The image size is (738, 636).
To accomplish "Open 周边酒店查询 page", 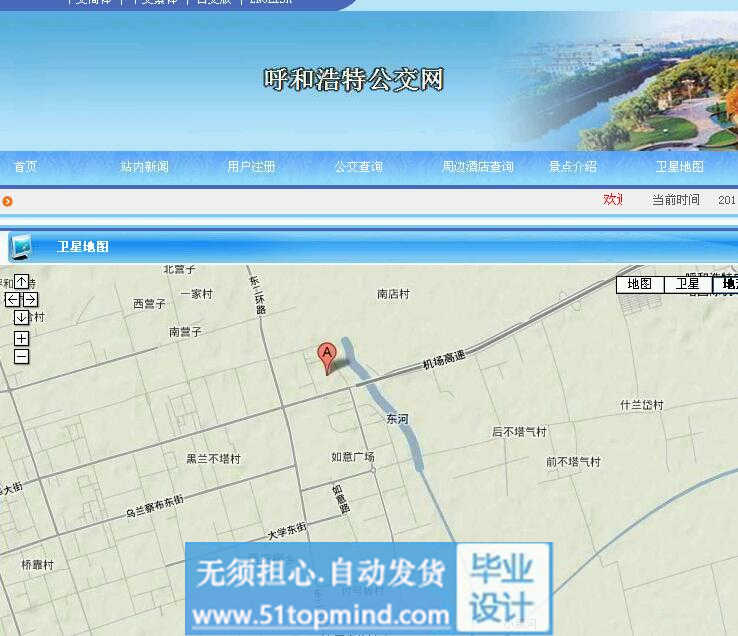I will (x=478, y=167).
